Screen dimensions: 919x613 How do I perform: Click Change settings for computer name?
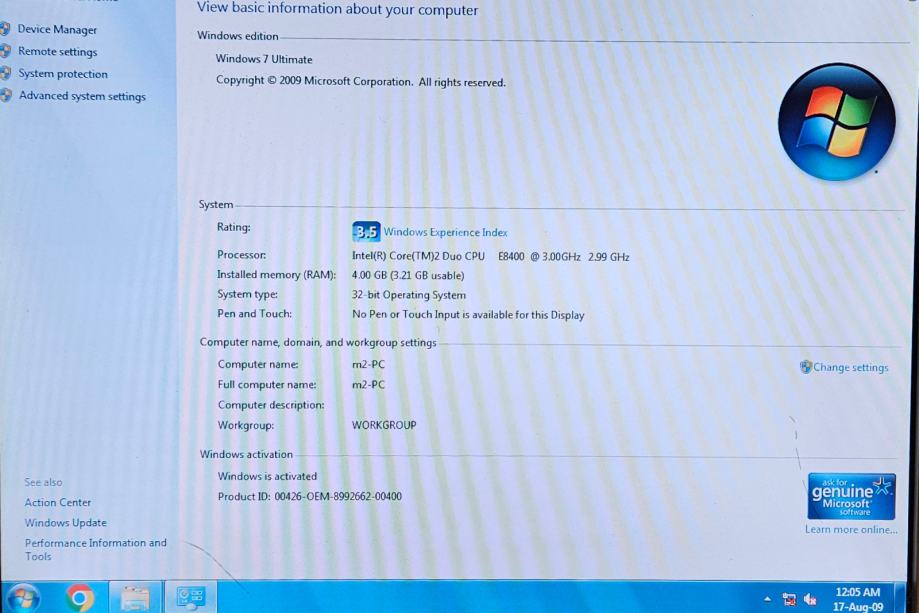tap(850, 367)
